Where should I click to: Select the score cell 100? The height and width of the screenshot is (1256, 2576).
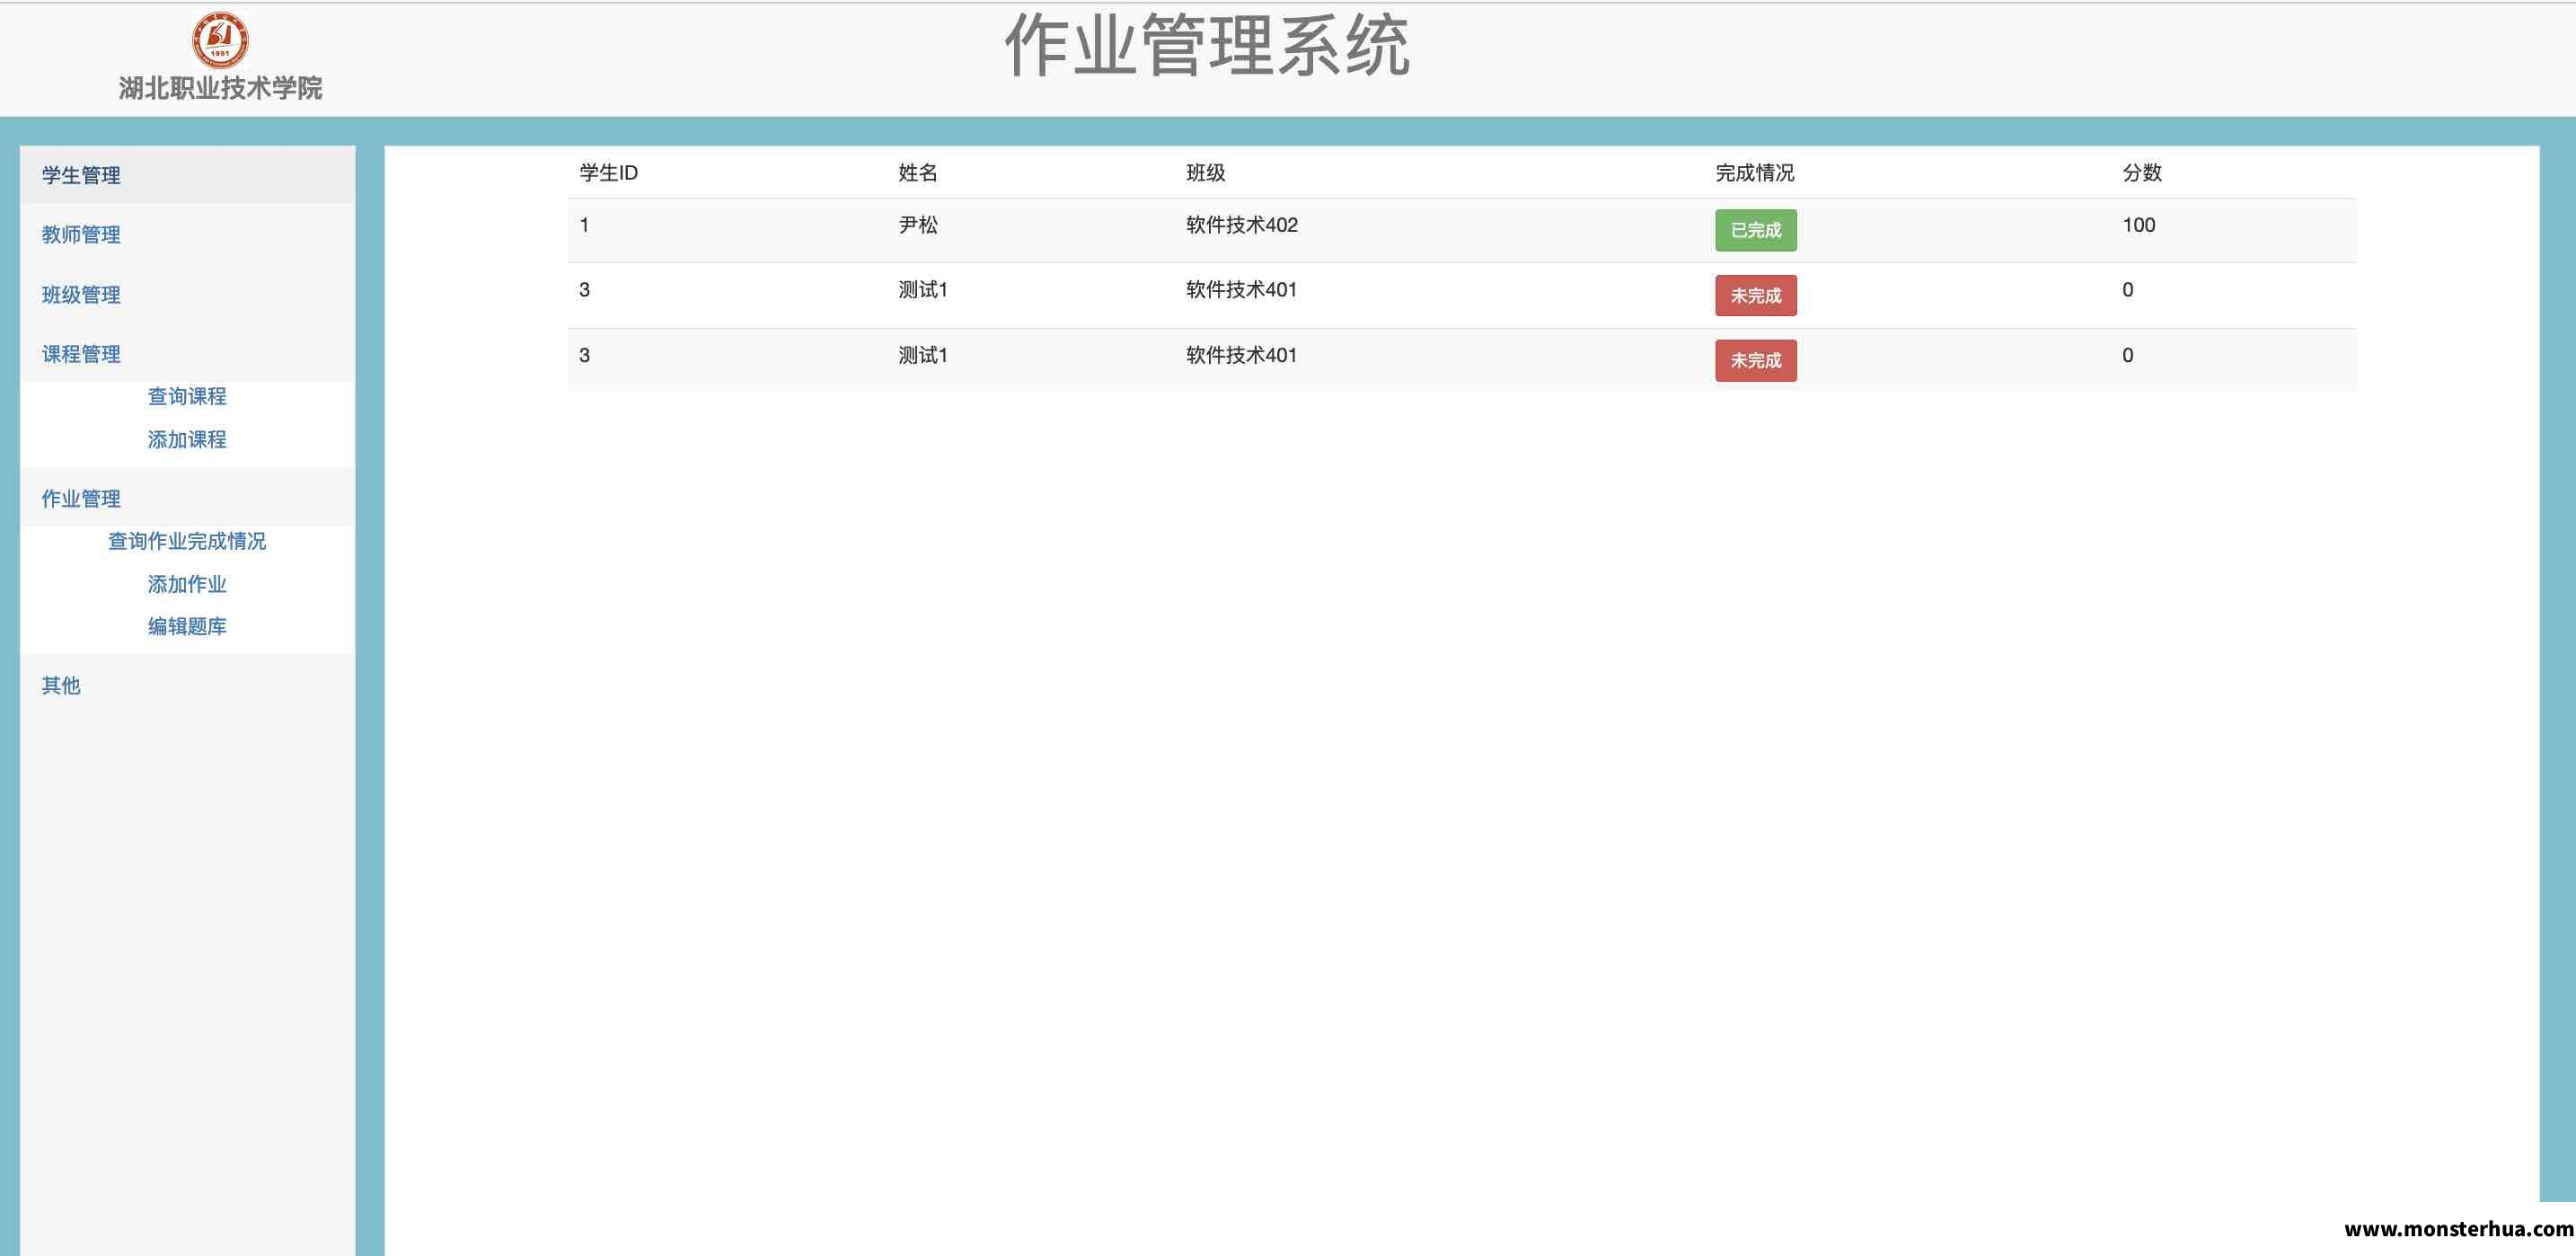(2138, 225)
